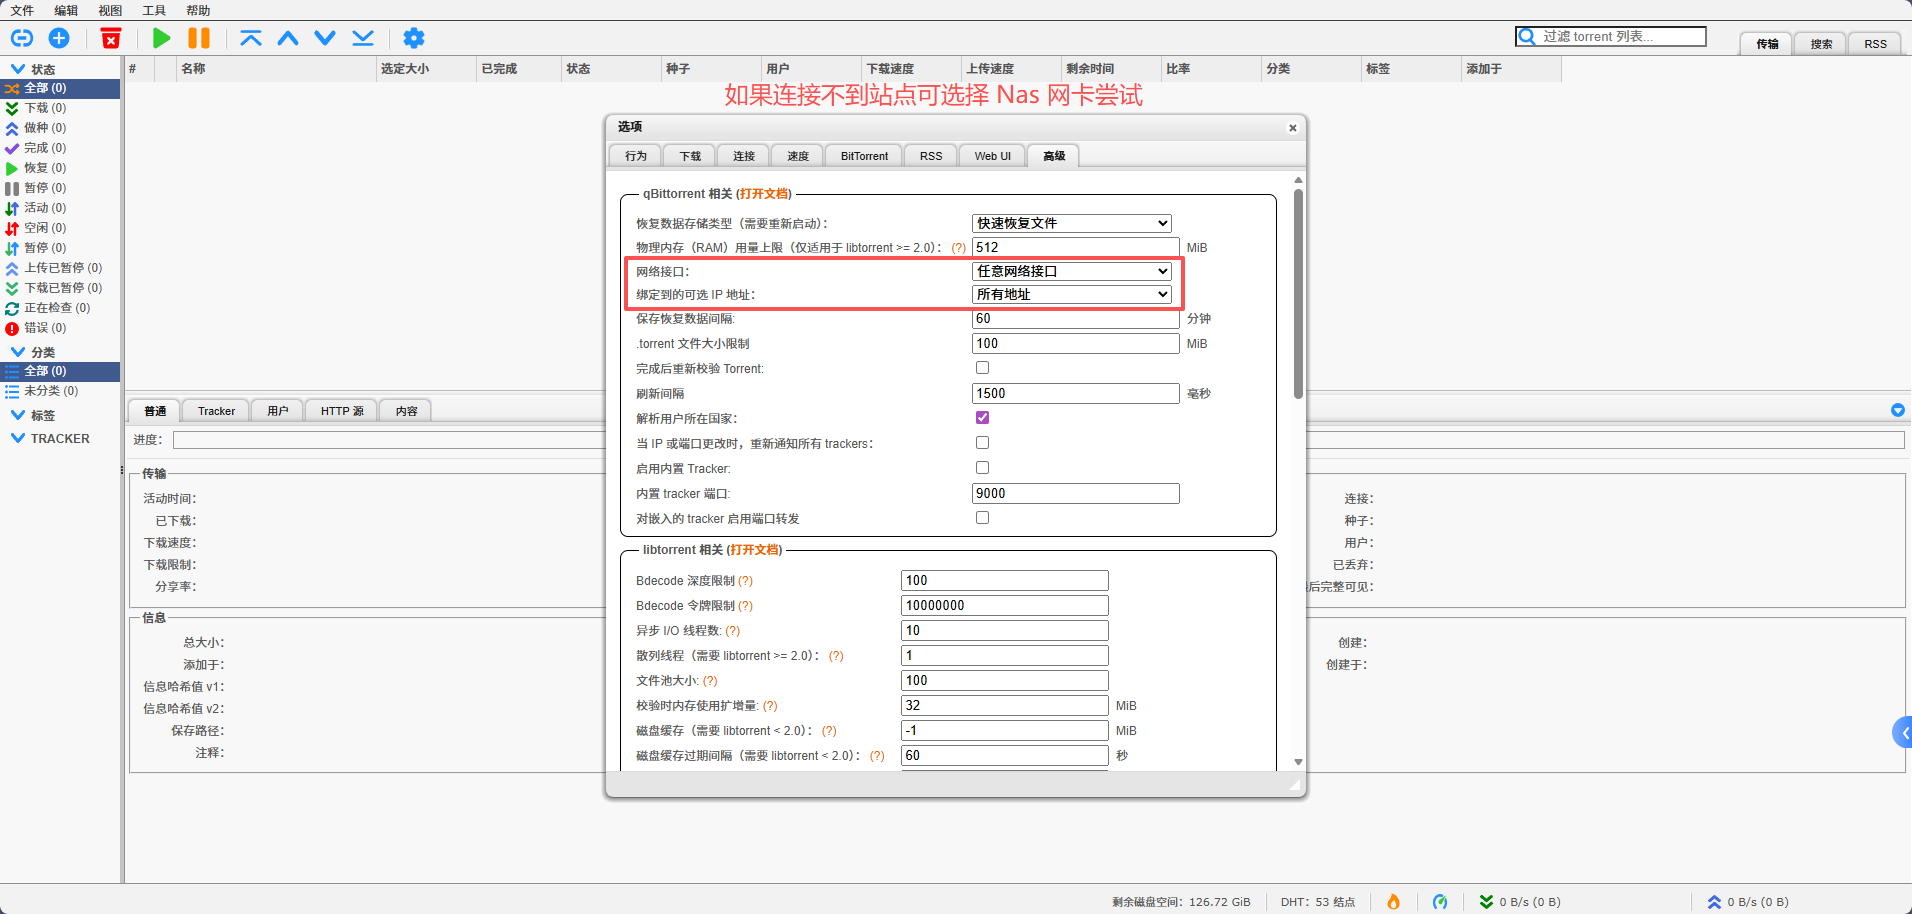Enable embedded Tracker checkbox
This screenshot has width=1912, height=914.
(x=982, y=468)
